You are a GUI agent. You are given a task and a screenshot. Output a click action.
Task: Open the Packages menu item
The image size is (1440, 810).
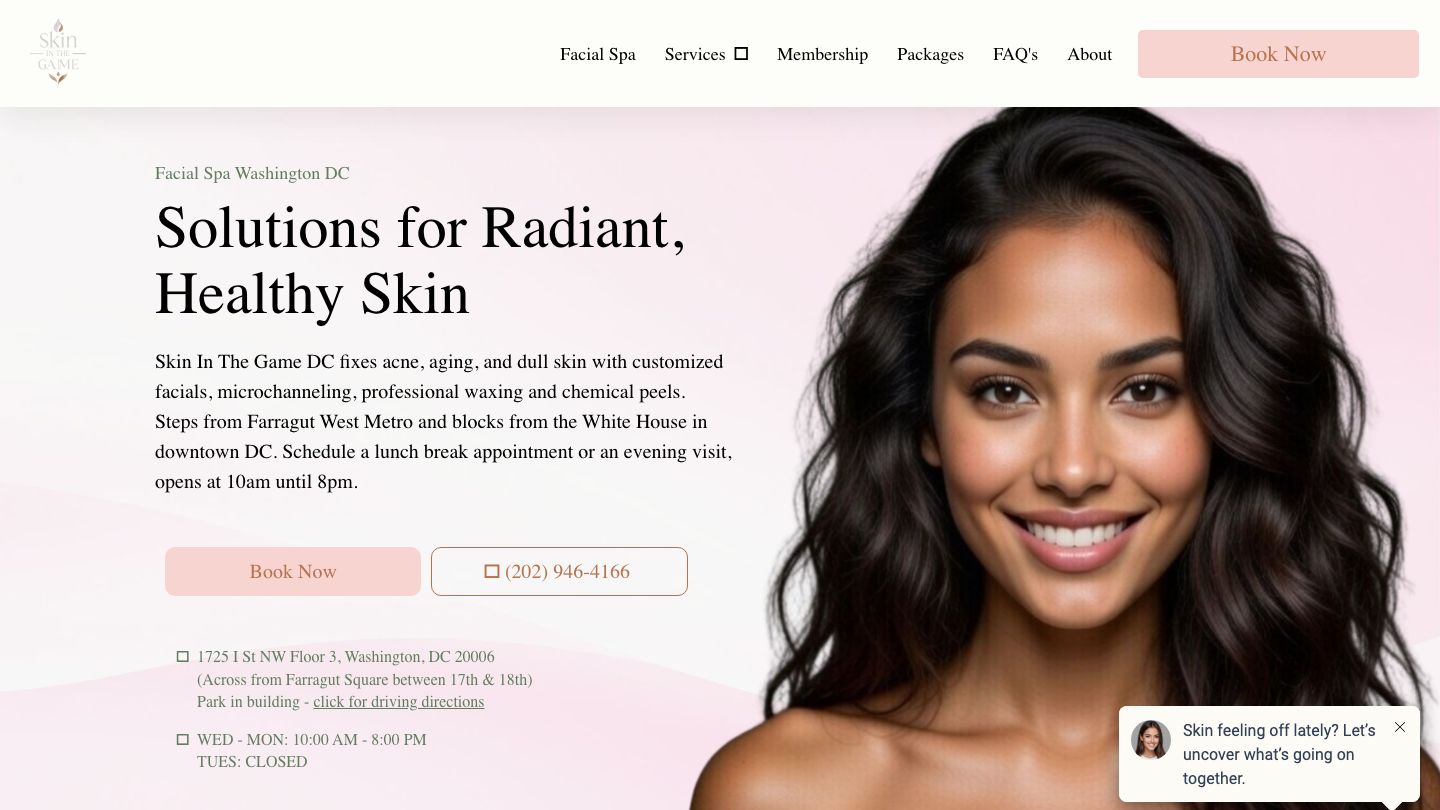click(930, 54)
